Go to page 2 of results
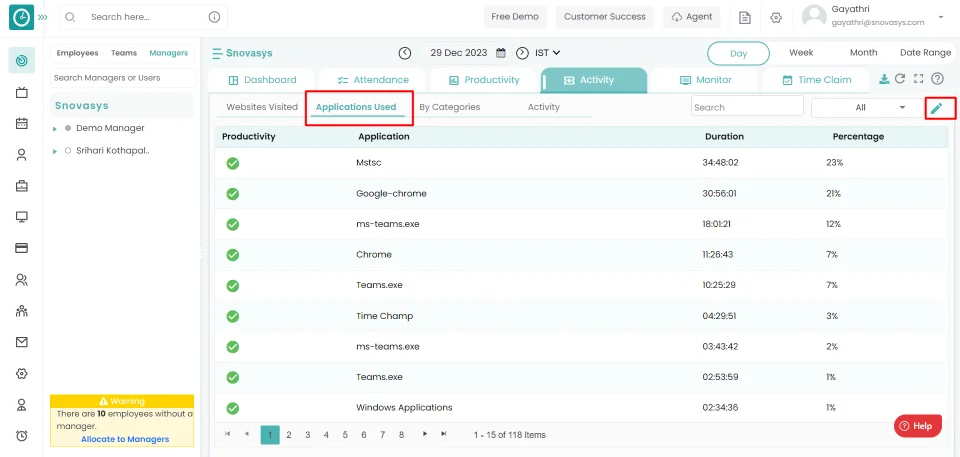The image size is (960, 457). (x=289, y=434)
